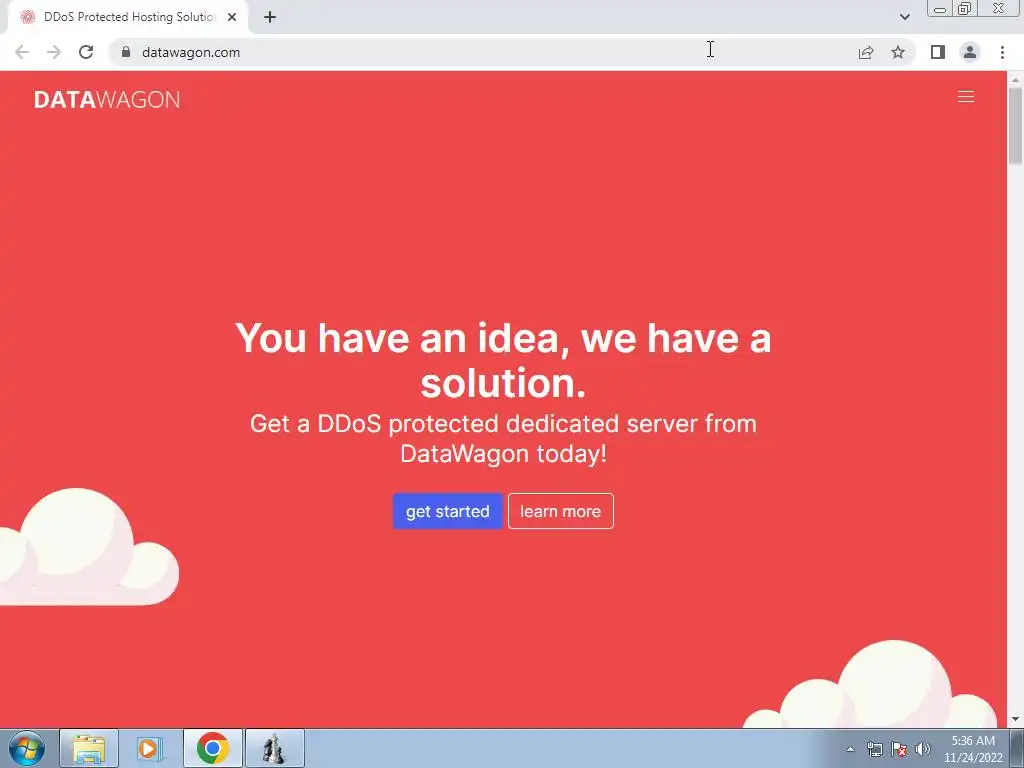Show hidden system tray icons
The image size is (1024, 768).
[x=850, y=749]
